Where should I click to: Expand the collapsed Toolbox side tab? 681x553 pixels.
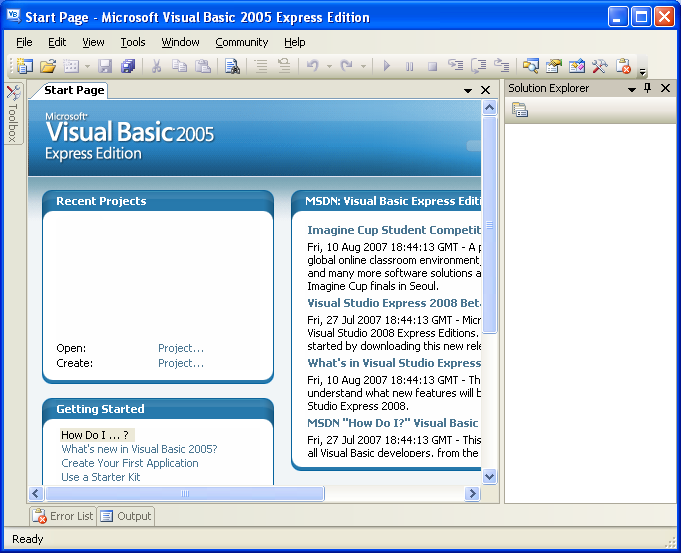pos(13,114)
